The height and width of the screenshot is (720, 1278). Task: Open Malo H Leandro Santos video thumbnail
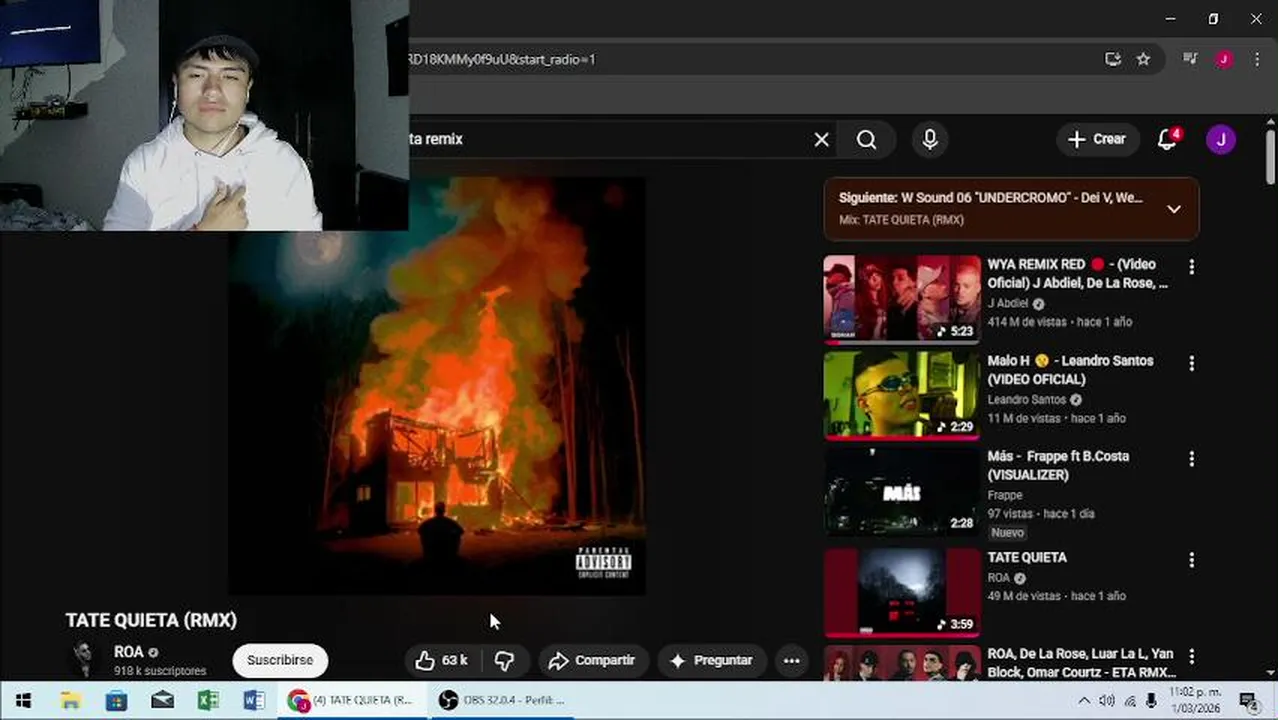[x=902, y=395]
